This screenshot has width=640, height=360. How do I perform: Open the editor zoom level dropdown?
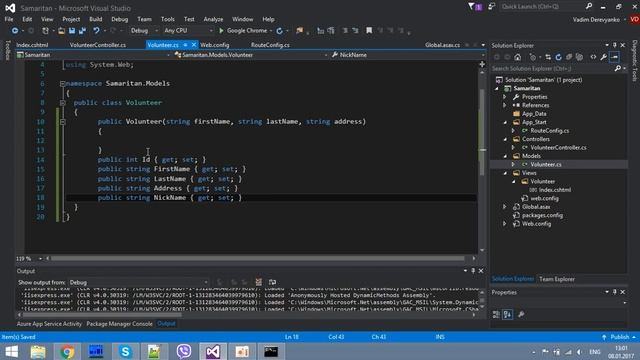(40, 258)
